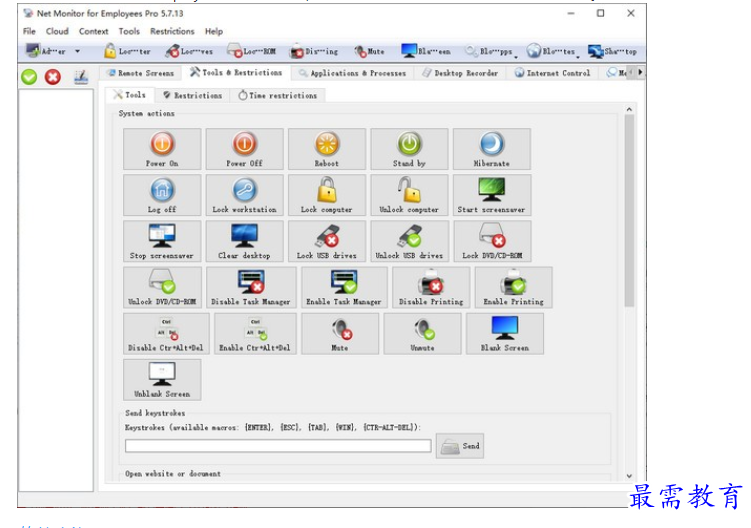Click the Power Off system action
This screenshot has width=751, height=528.
tap(244, 149)
